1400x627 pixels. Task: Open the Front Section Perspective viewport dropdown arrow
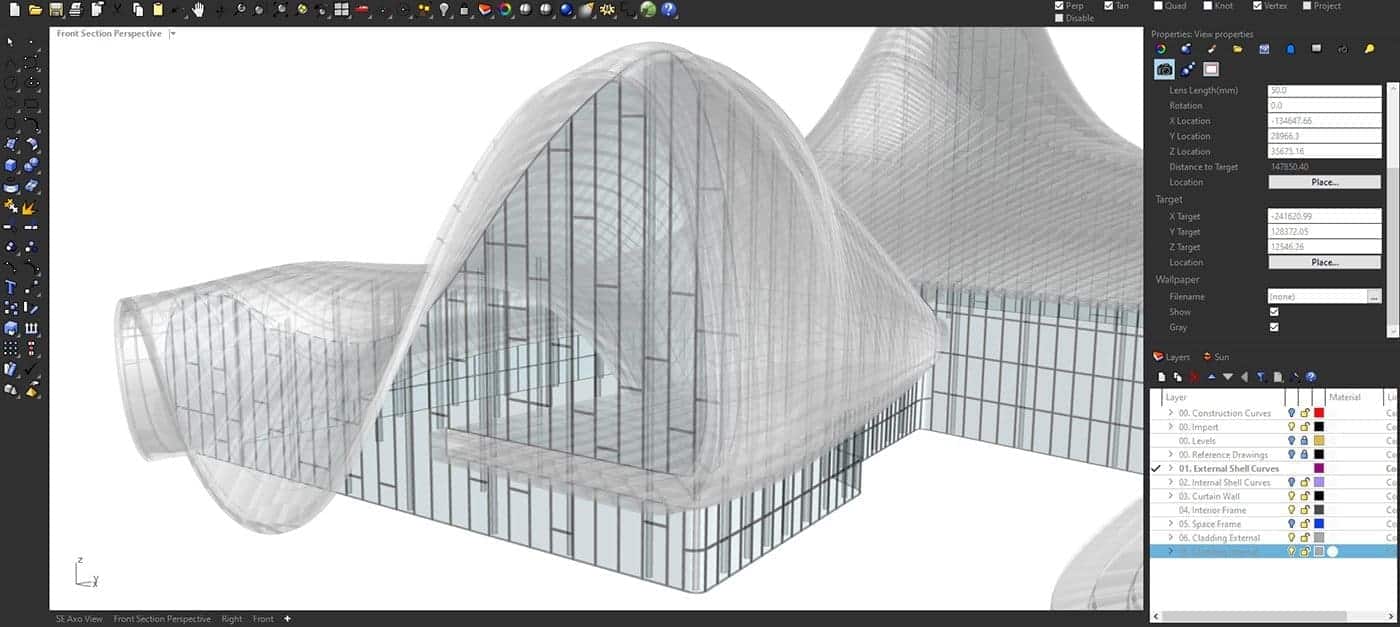pyautogui.click(x=171, y=33)
